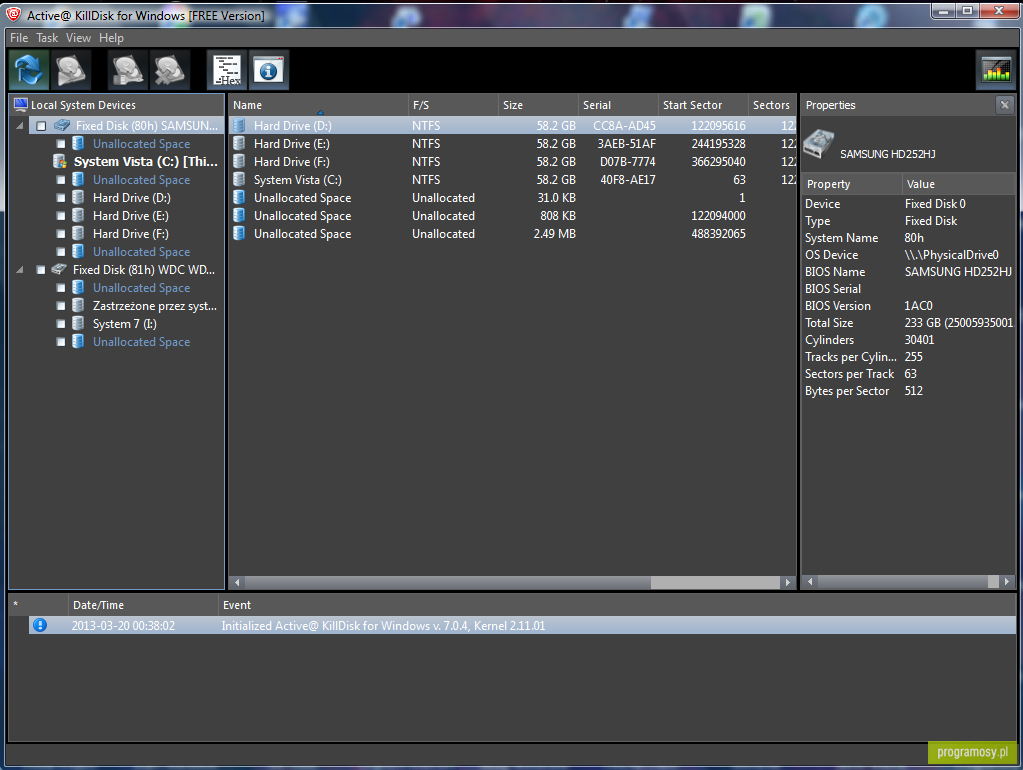Click volume icon of NTFS Hard Drive (D:) list row
The width and height of the screenshot is (1023, 770).
[240, 125]
